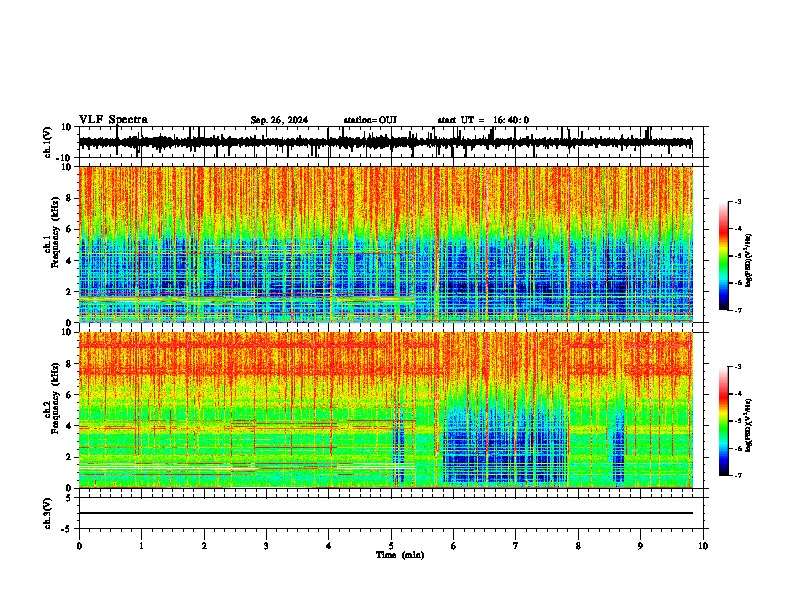Screen dimensions: 792x612
Task: Click the time axis tick label "4"
Action: tap(329, 546)
